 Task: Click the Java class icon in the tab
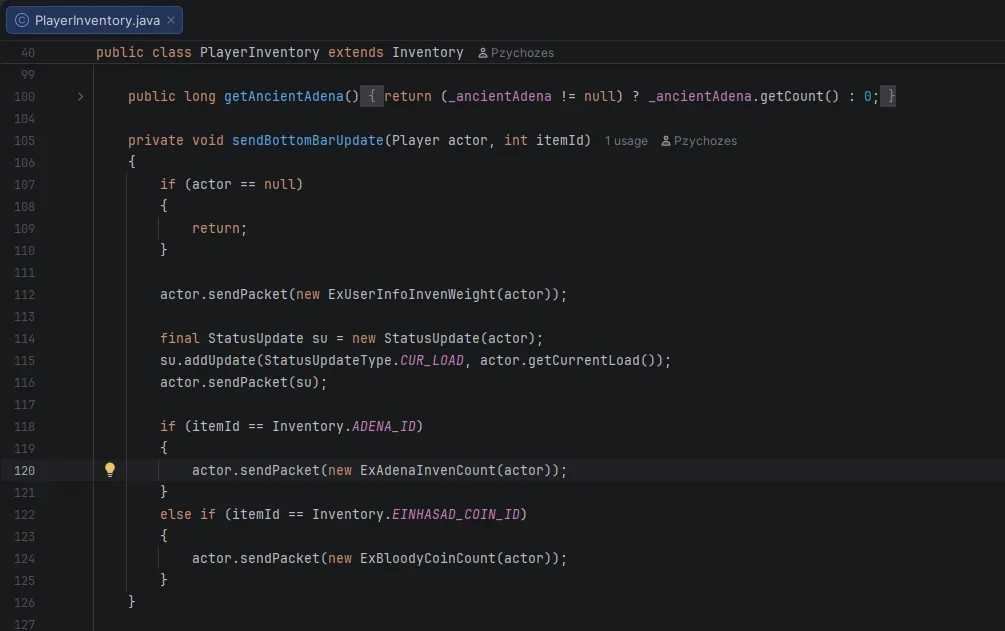pyautogui.click(x=22, y=20)
